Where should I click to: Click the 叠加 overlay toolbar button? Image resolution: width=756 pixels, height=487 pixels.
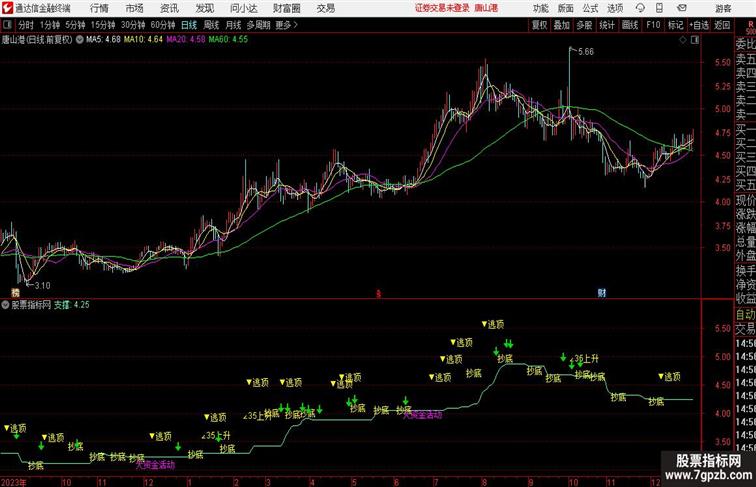click(562, 25)
